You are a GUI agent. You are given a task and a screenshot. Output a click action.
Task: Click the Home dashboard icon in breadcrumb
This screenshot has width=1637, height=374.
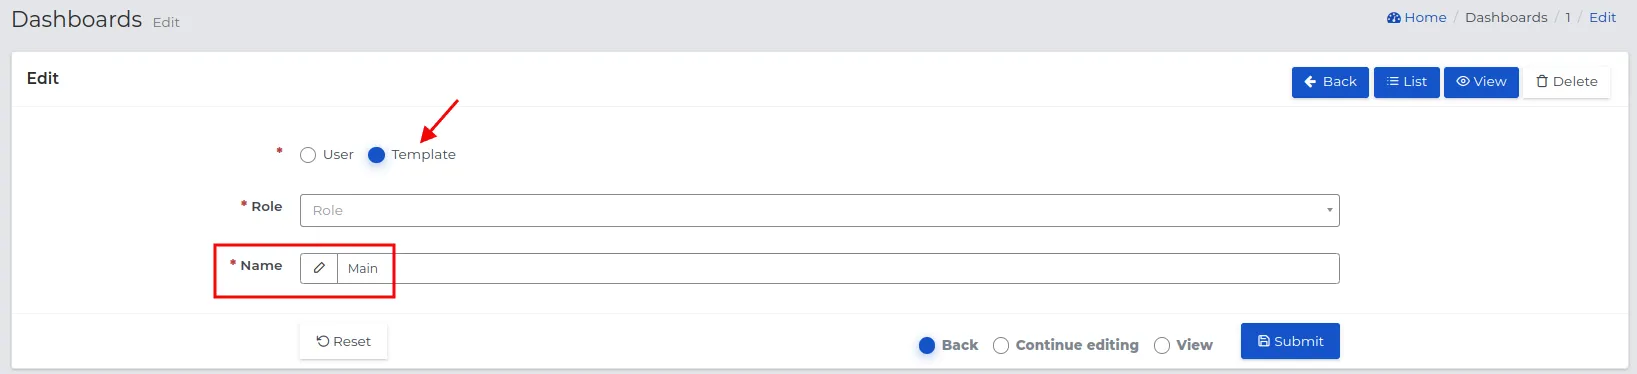click(1394, 17)
